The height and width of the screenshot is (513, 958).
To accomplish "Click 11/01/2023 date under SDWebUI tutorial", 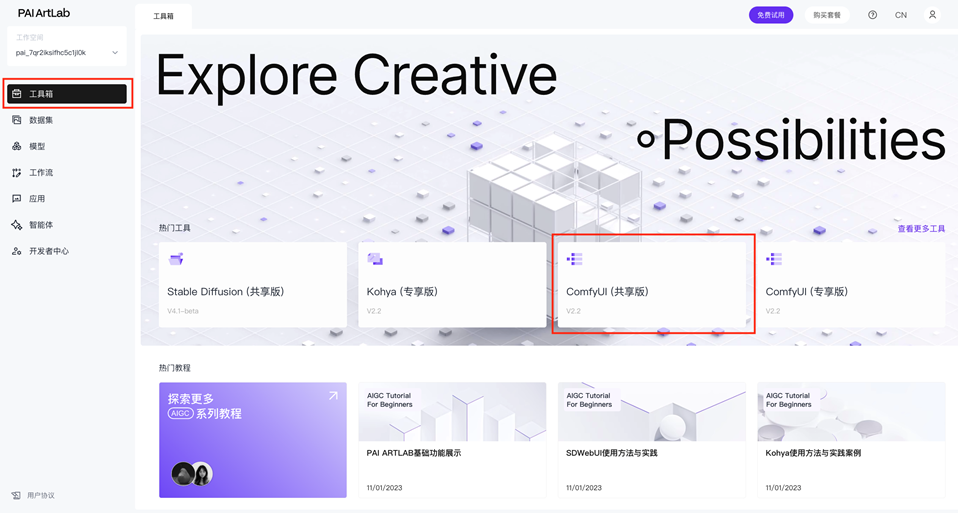I will point(584,487).
